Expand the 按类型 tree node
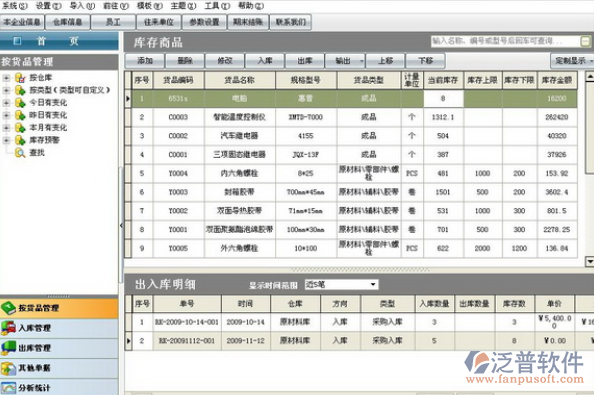 pos(6,90)
